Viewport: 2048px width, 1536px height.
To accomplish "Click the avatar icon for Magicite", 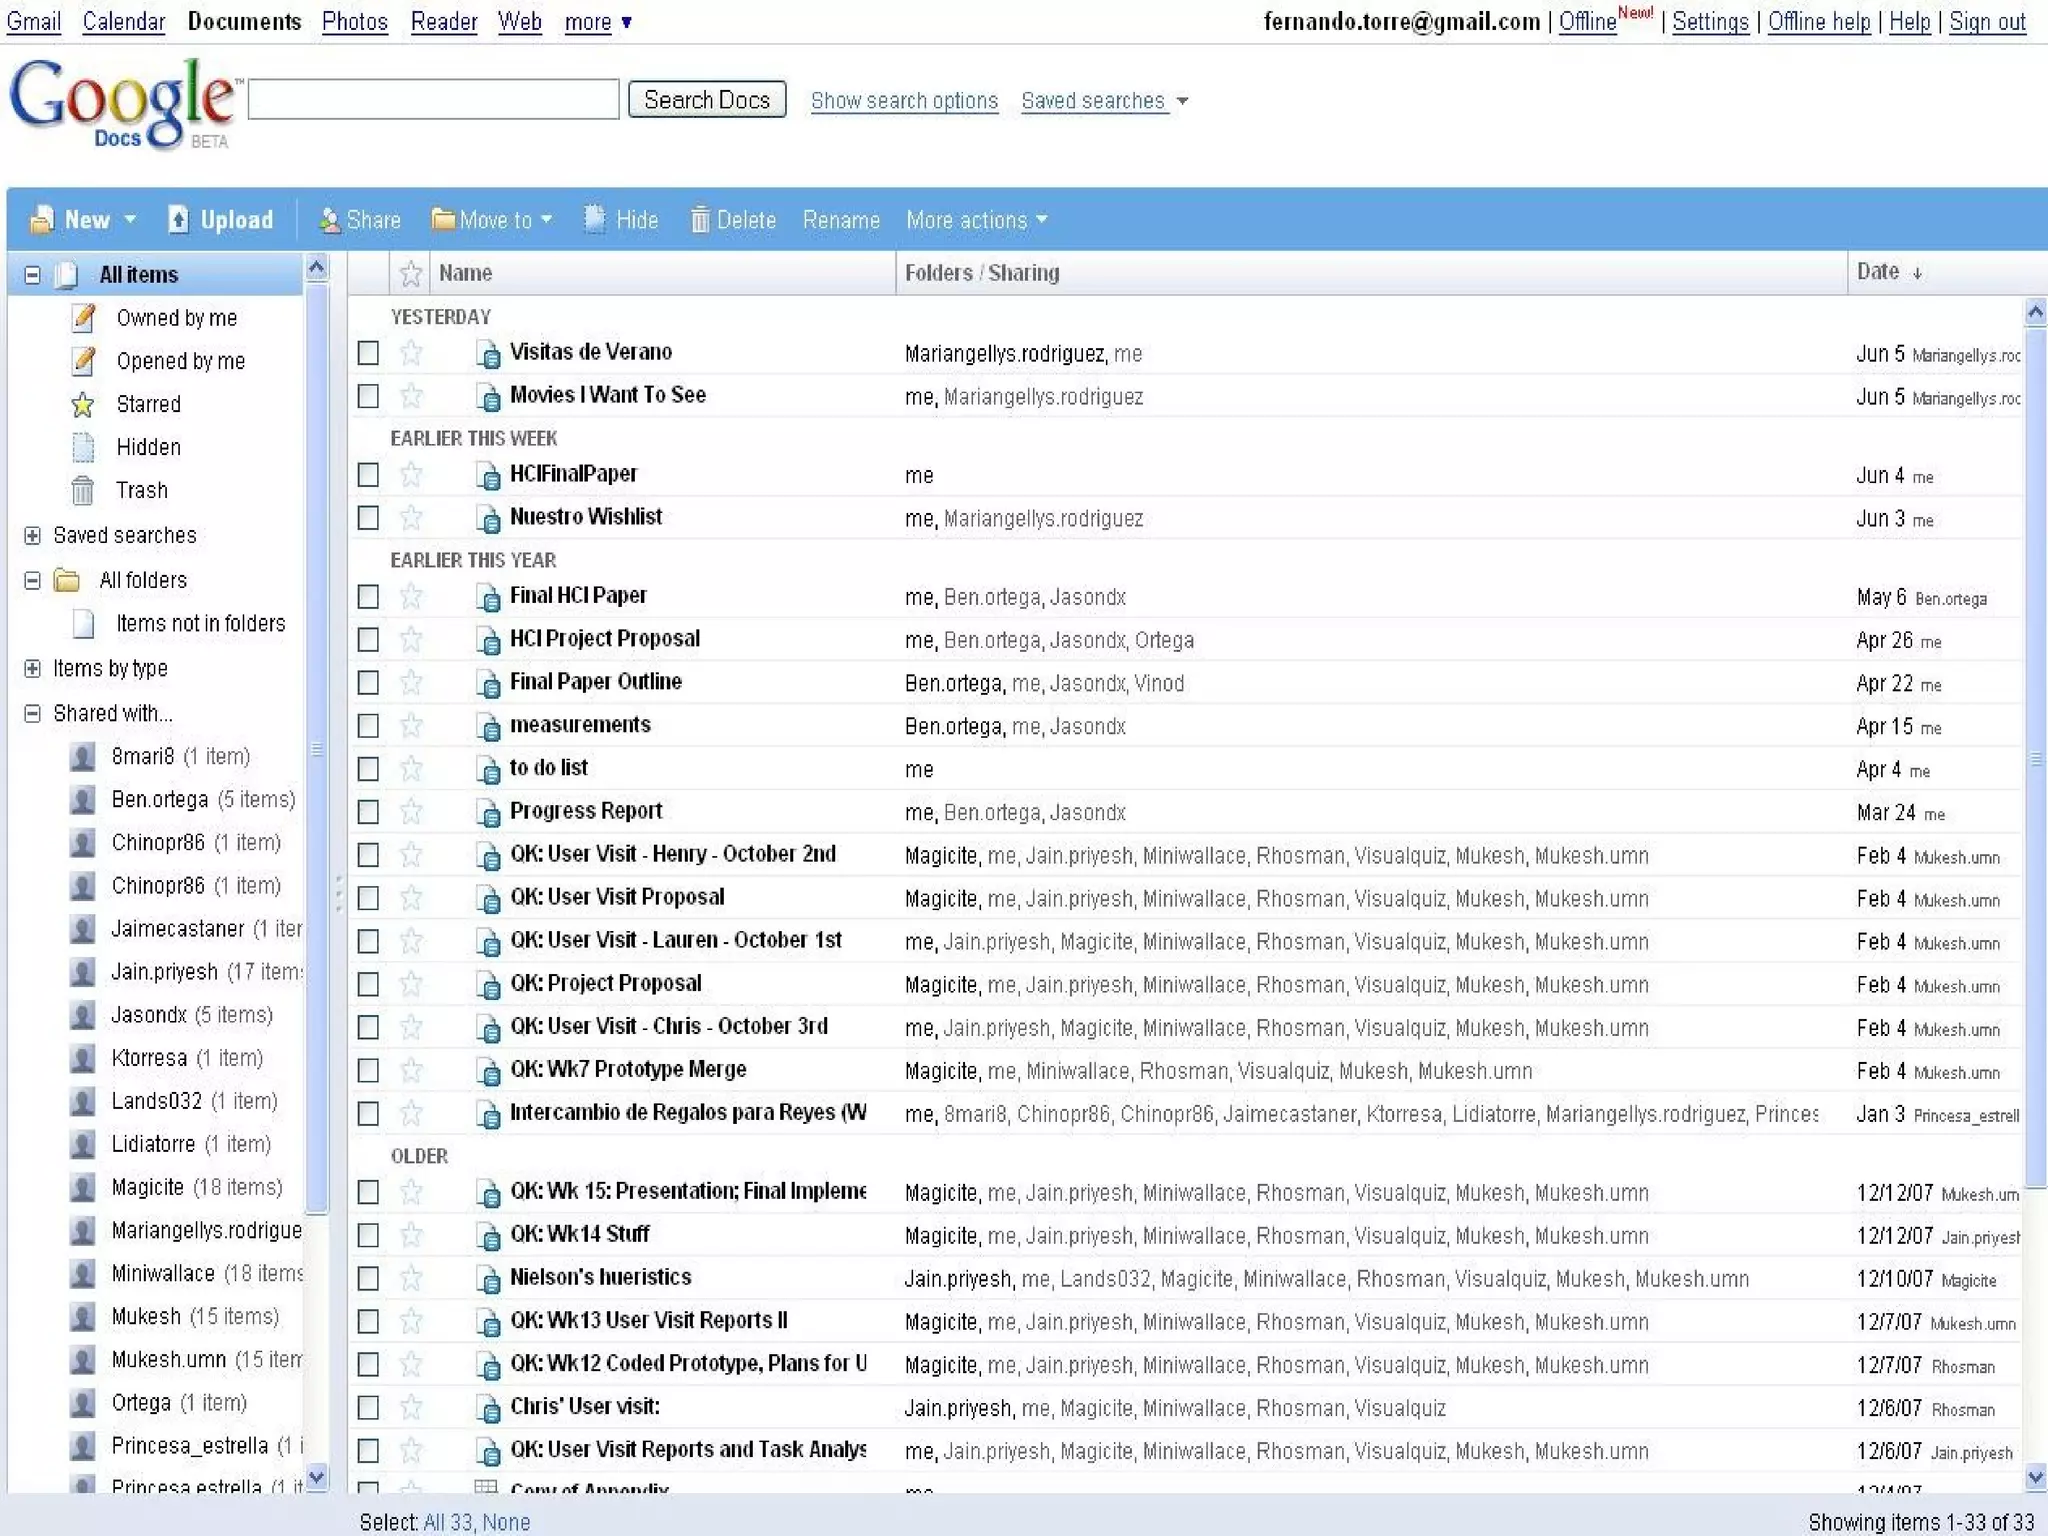I will [x=83, y=1188].
